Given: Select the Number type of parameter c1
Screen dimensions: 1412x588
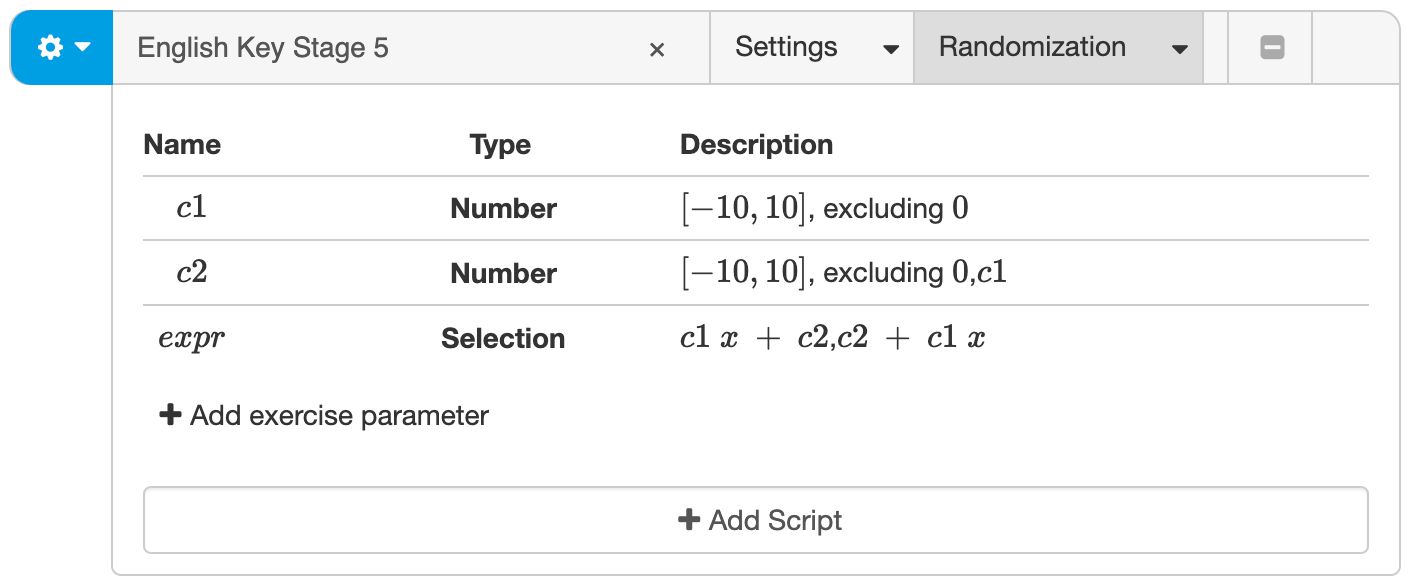Looking at the screenshot, I should 503,208.
